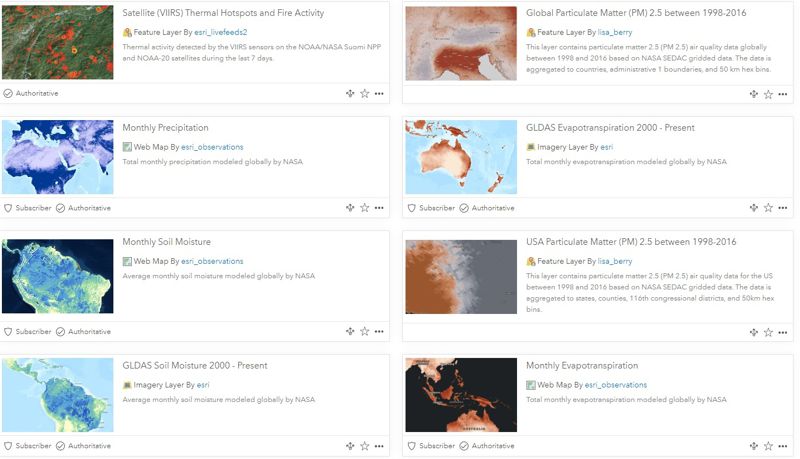Open the three-dot menu for GLDAS Evapotranspiration
Image resolution: width=800 pixels, height=459 pixels.
[x=783, y=208]
